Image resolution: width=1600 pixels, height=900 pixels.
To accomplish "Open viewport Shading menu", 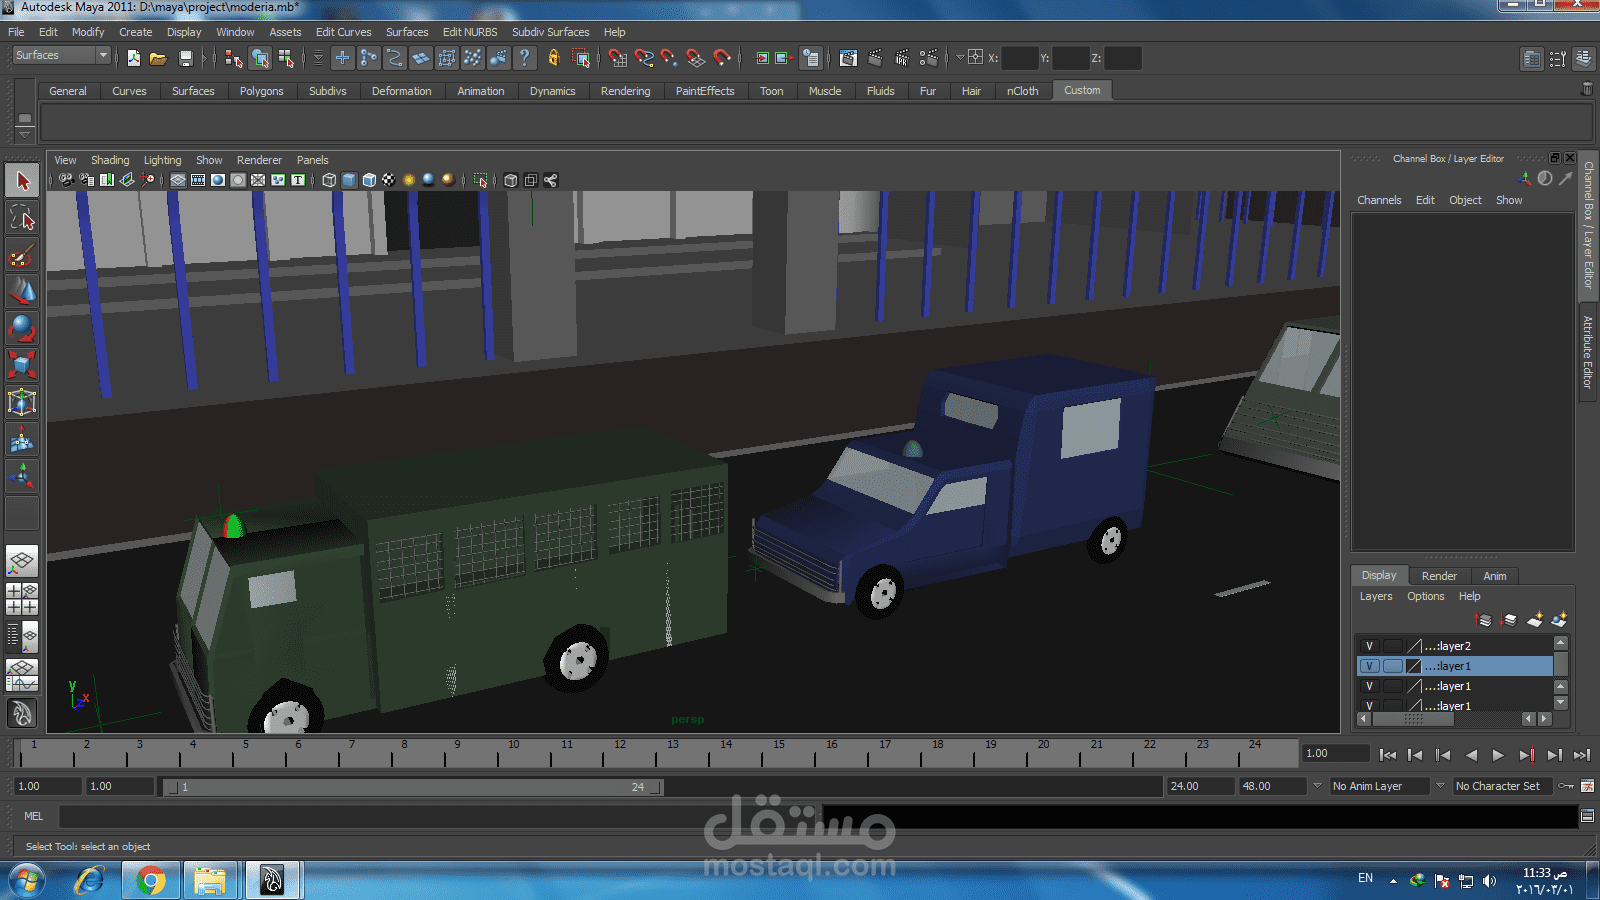I will pos(110,160).
